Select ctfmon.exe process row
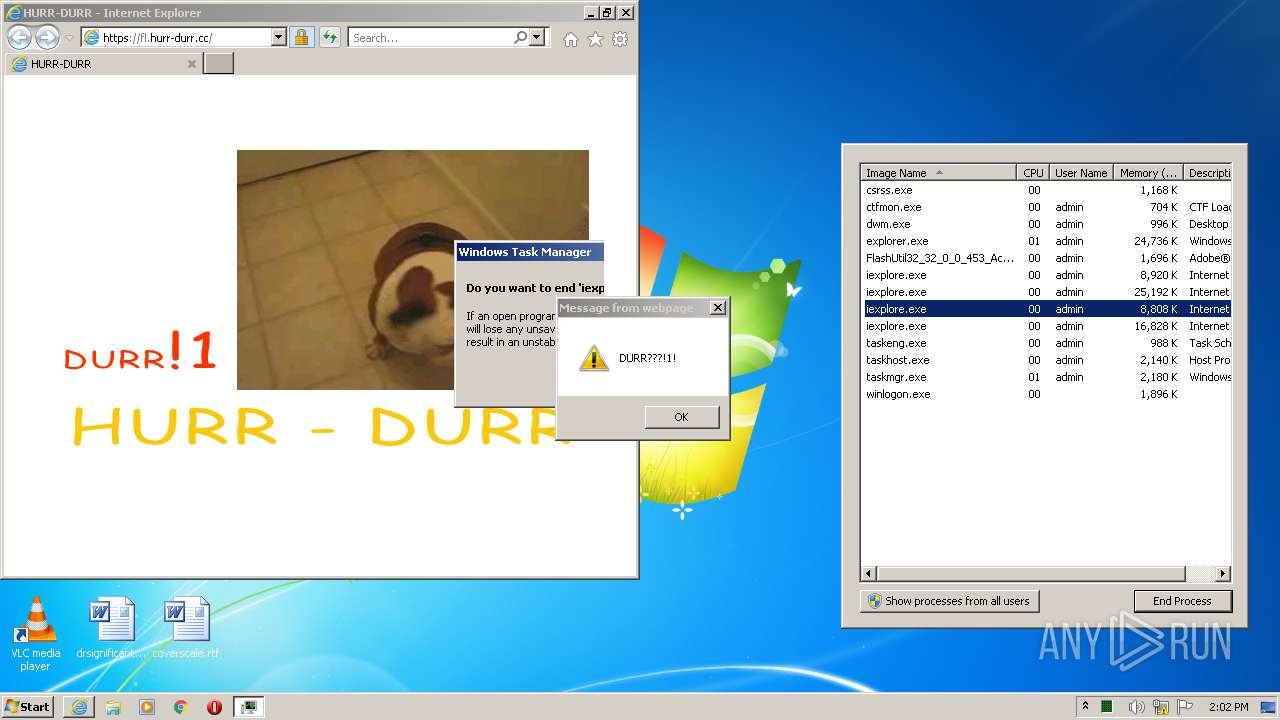The width and height of the screenshot is (1280, 720). pos(1047,207)
